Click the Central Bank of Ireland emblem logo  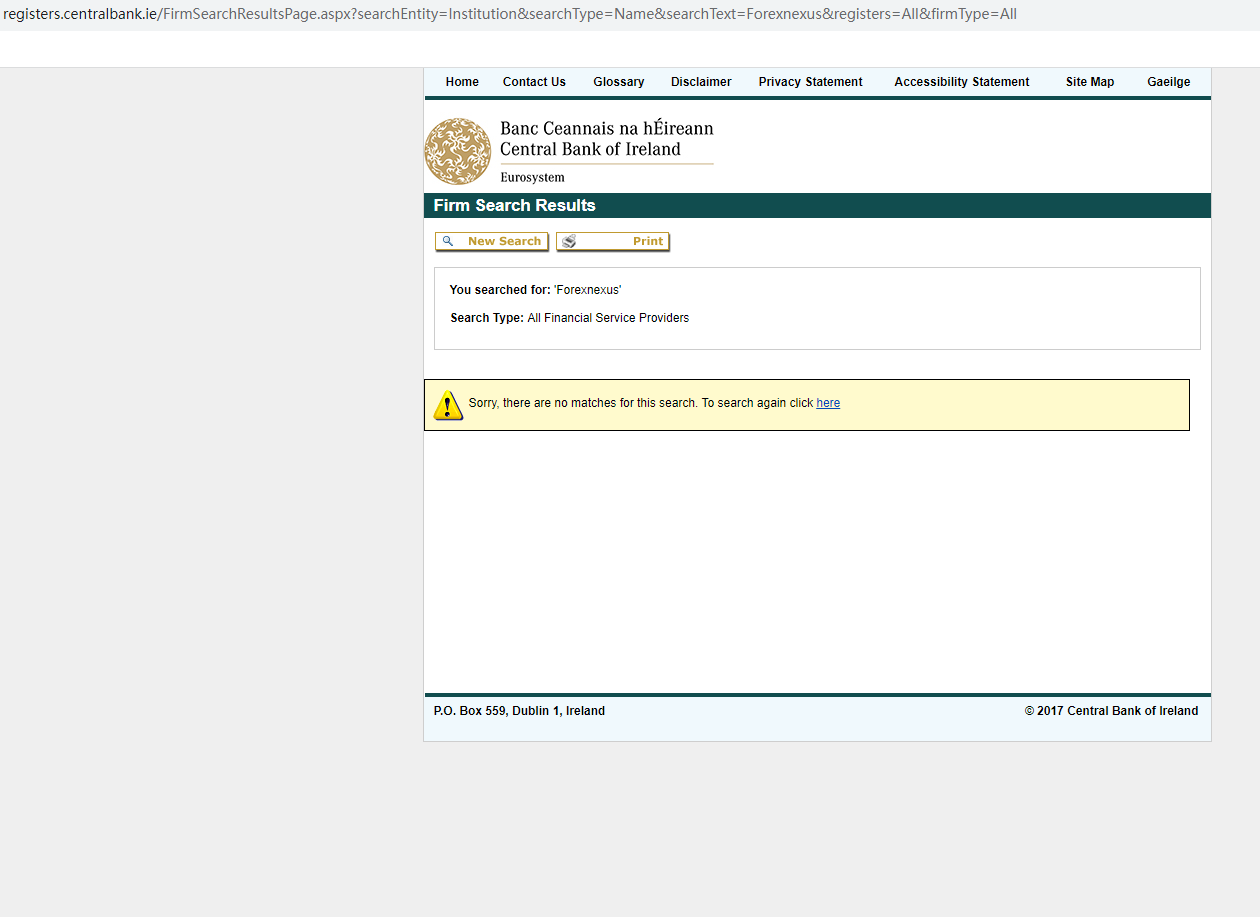pos(457,152)
